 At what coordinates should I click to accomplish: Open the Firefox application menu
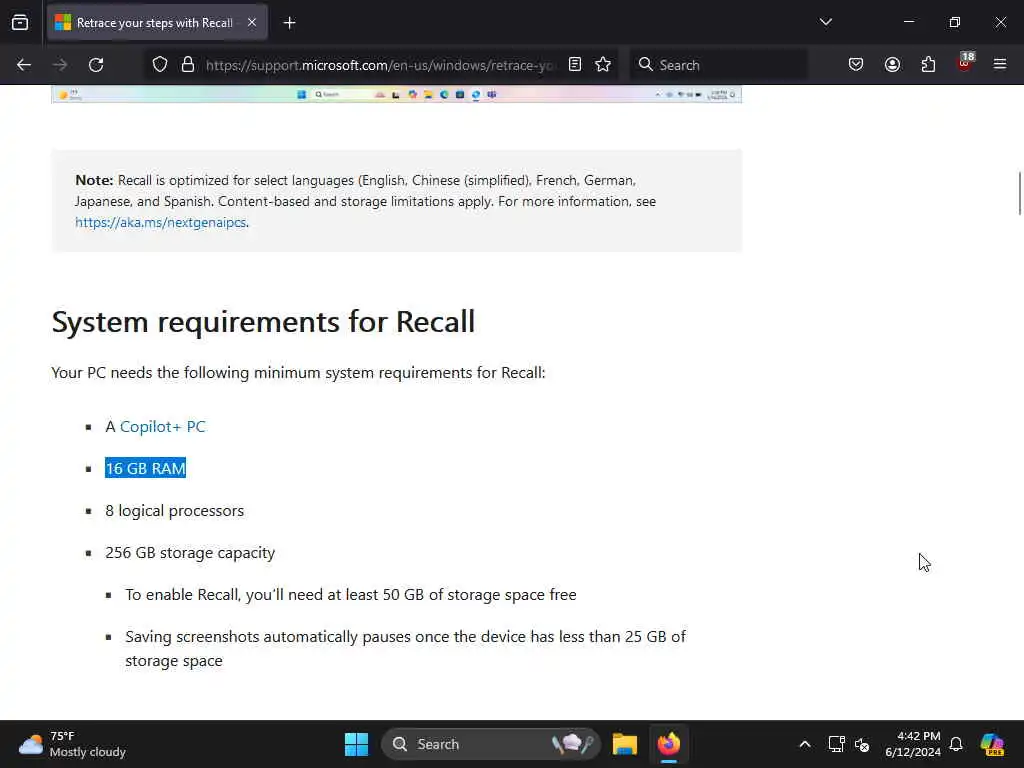coord(1000,65)
